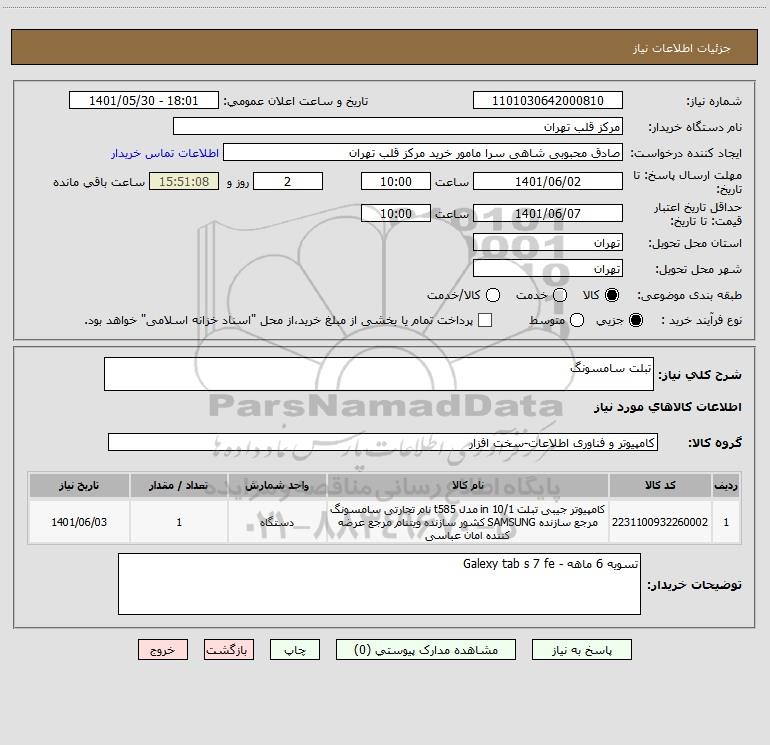Click the need date cell 1401/06/03
770x745 pixels.
pyautogui.click(x=79, y=522)
